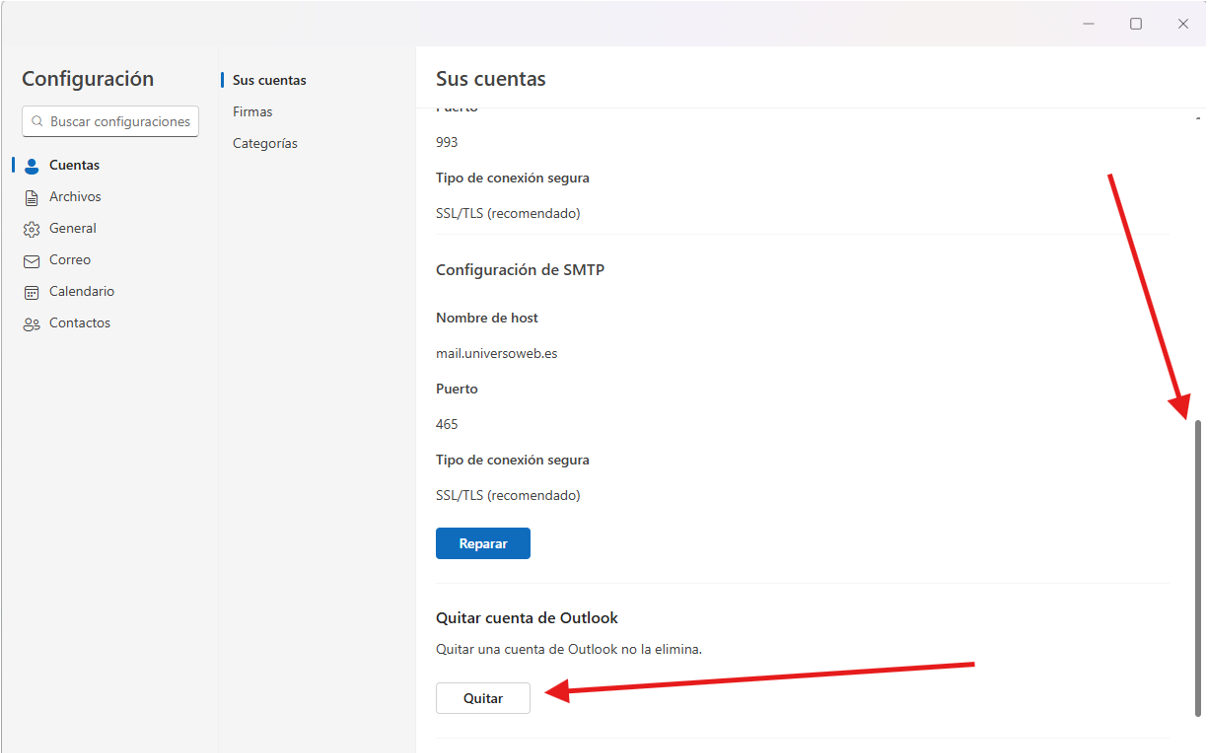Click into the Buscar configuraciones field
Viewport: 1212px width, 753px height.
[x=120, y=122]
